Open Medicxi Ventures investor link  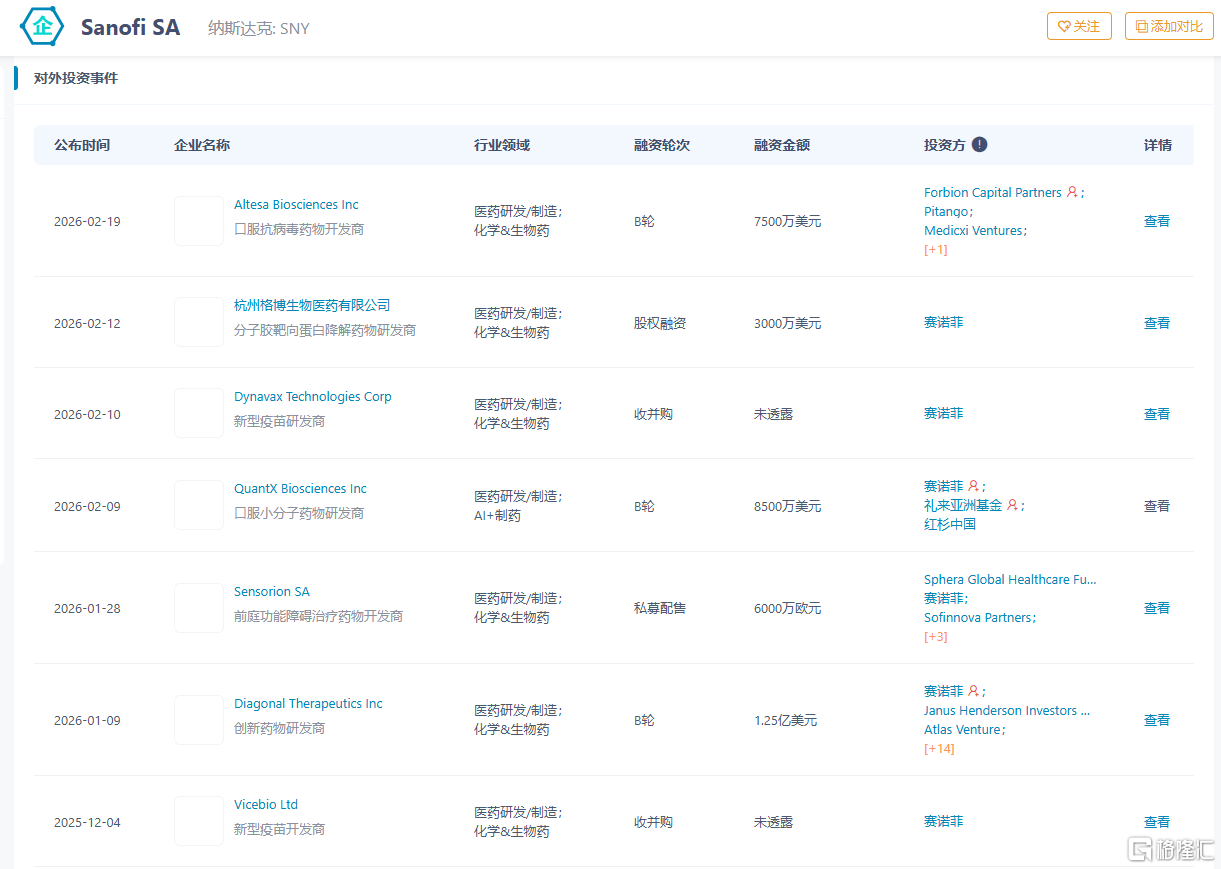(x=973, y=230)
